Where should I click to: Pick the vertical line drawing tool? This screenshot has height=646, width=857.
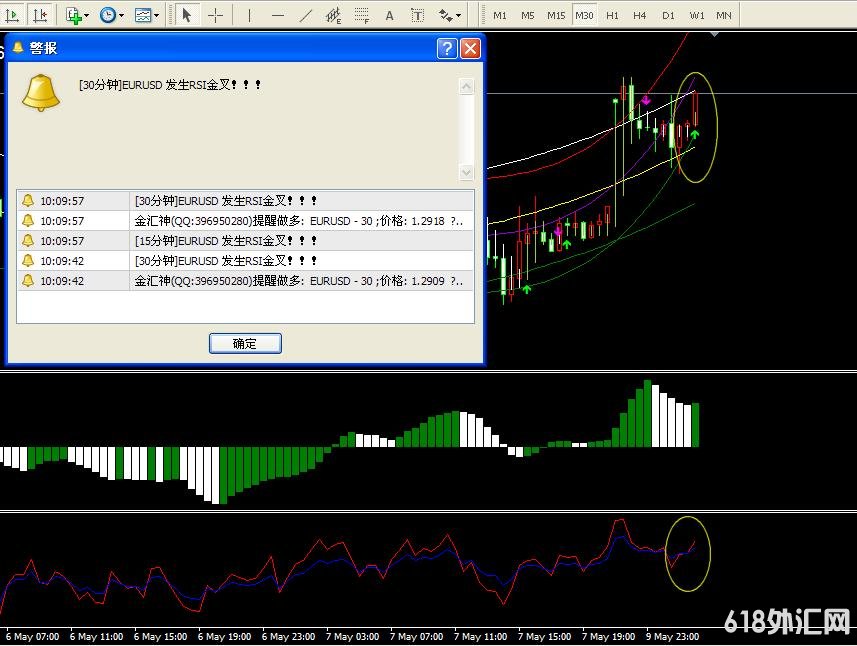(x=249, y=15)
